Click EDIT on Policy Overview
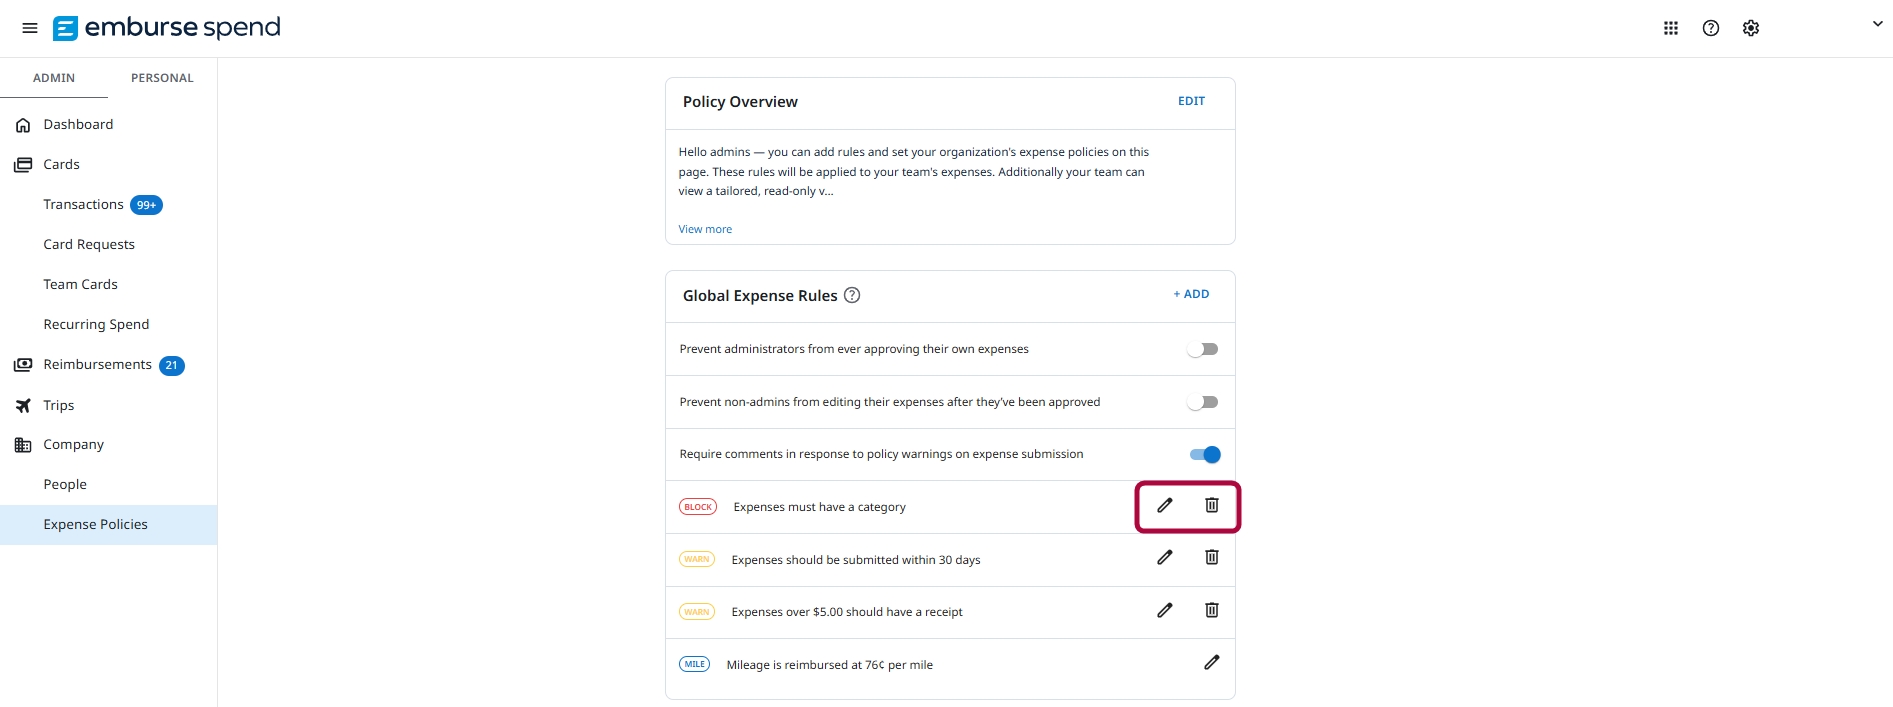The height and width of the screenshot is (707, 1893). click(1191, 101)
